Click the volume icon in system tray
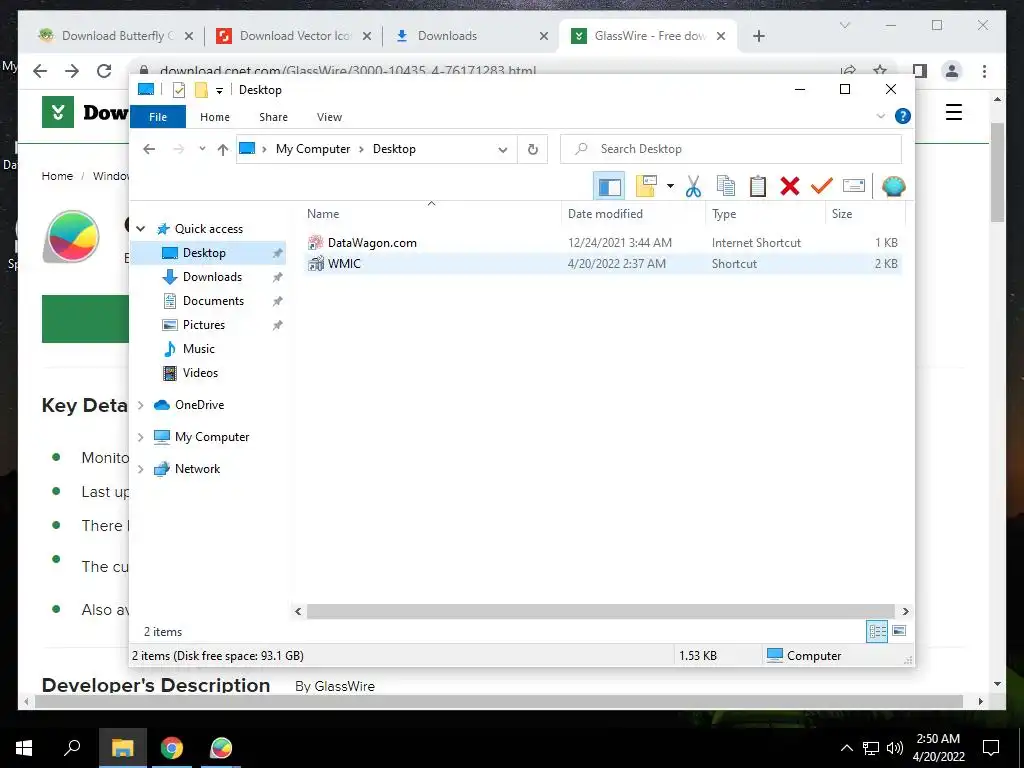This screenshot has width=1024, height=768. [x=895, y=748]
